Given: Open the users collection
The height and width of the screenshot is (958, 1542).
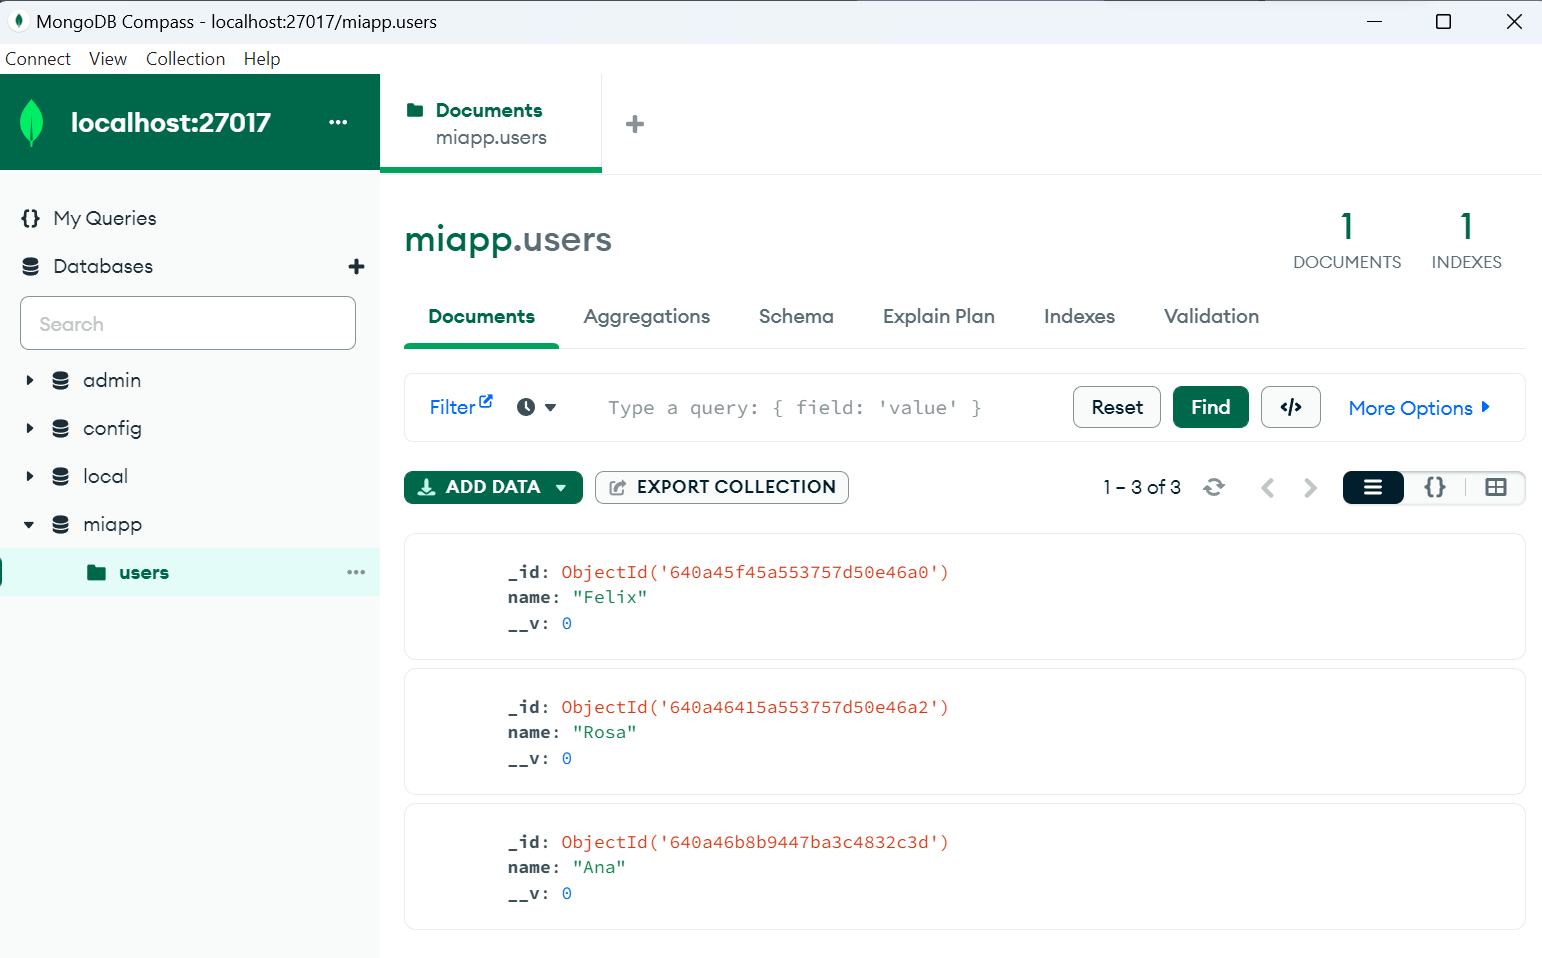Looking at the screenshot, I should point(144,572).
